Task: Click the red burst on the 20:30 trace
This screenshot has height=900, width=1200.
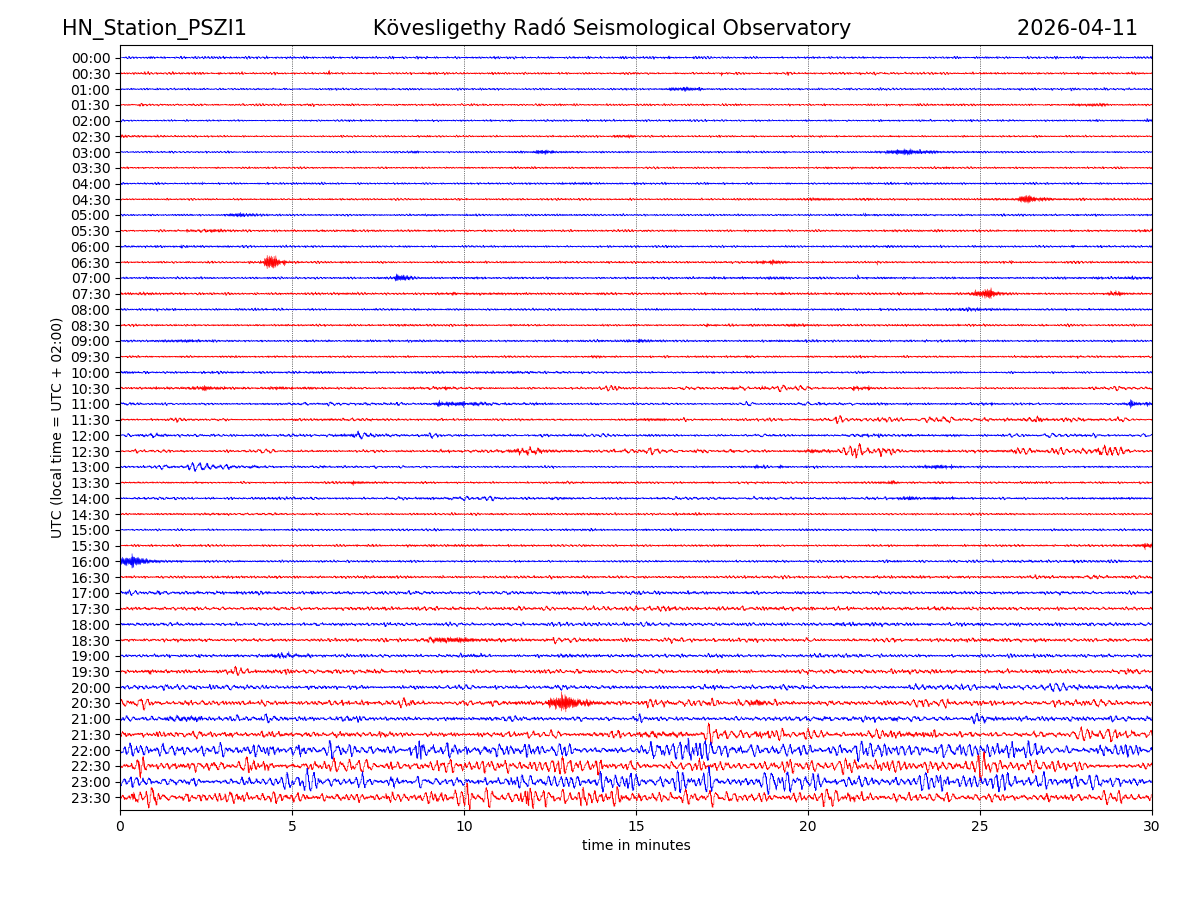Action: tap(564, 703)
